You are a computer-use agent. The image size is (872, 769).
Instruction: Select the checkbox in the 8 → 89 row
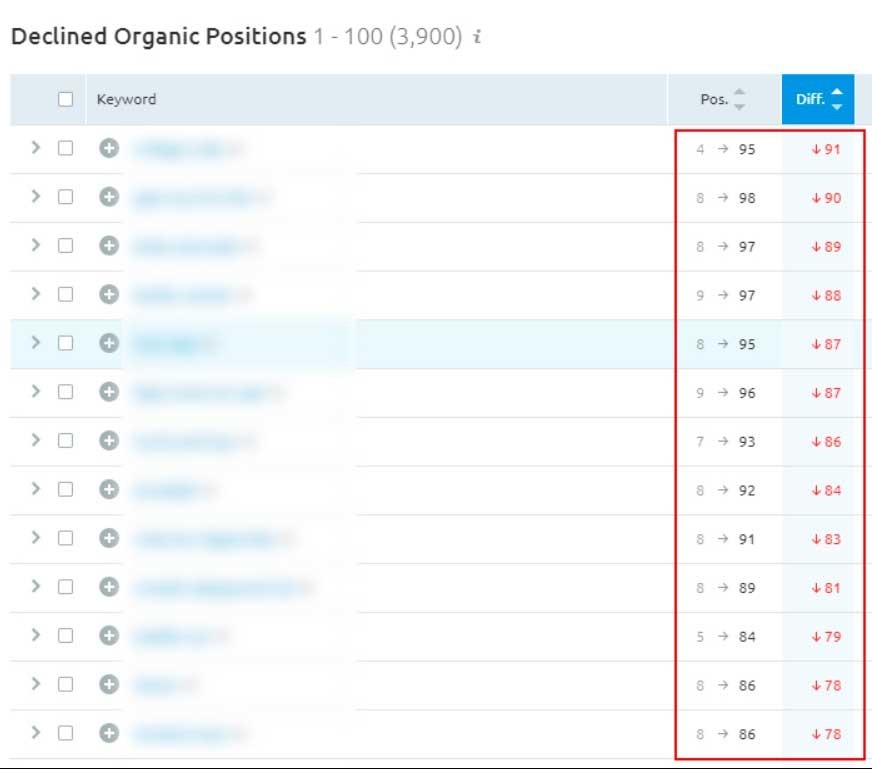pyautogui.click(x=66, y=587)
